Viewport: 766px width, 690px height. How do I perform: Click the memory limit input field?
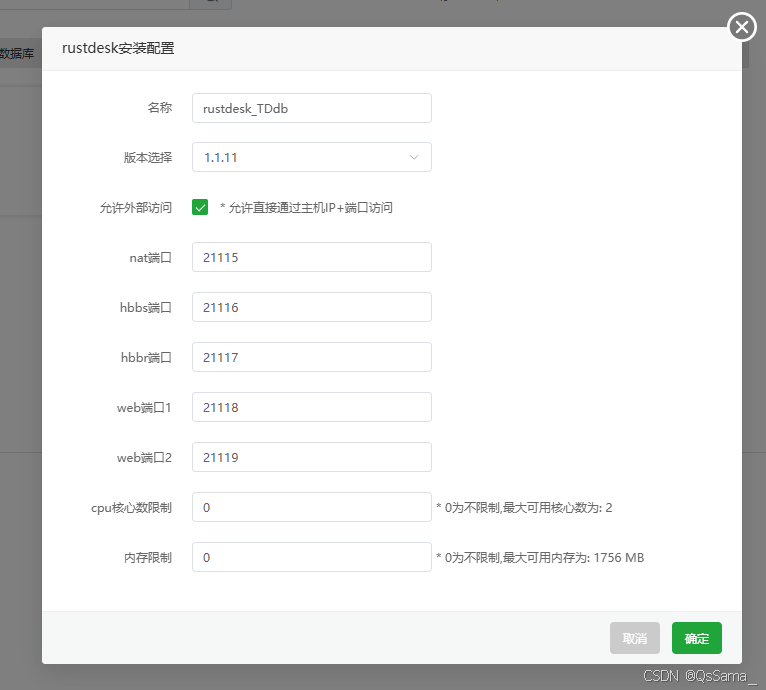click(x=312, y=557)
